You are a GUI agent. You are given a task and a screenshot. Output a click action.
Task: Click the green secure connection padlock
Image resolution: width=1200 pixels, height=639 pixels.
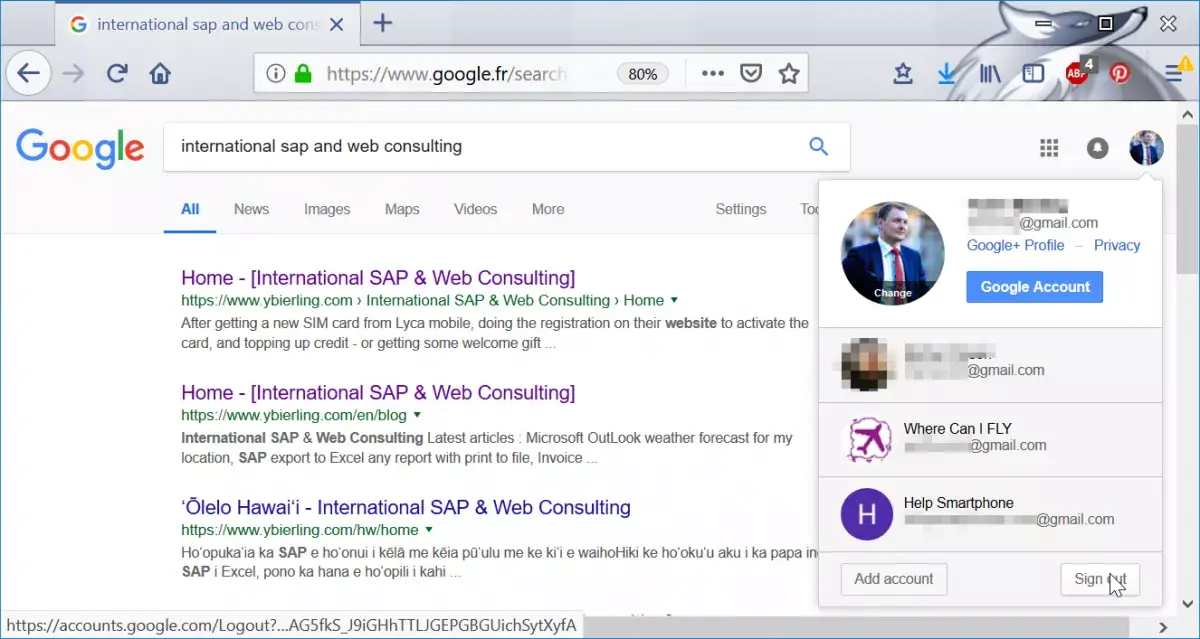click(303, 73)
